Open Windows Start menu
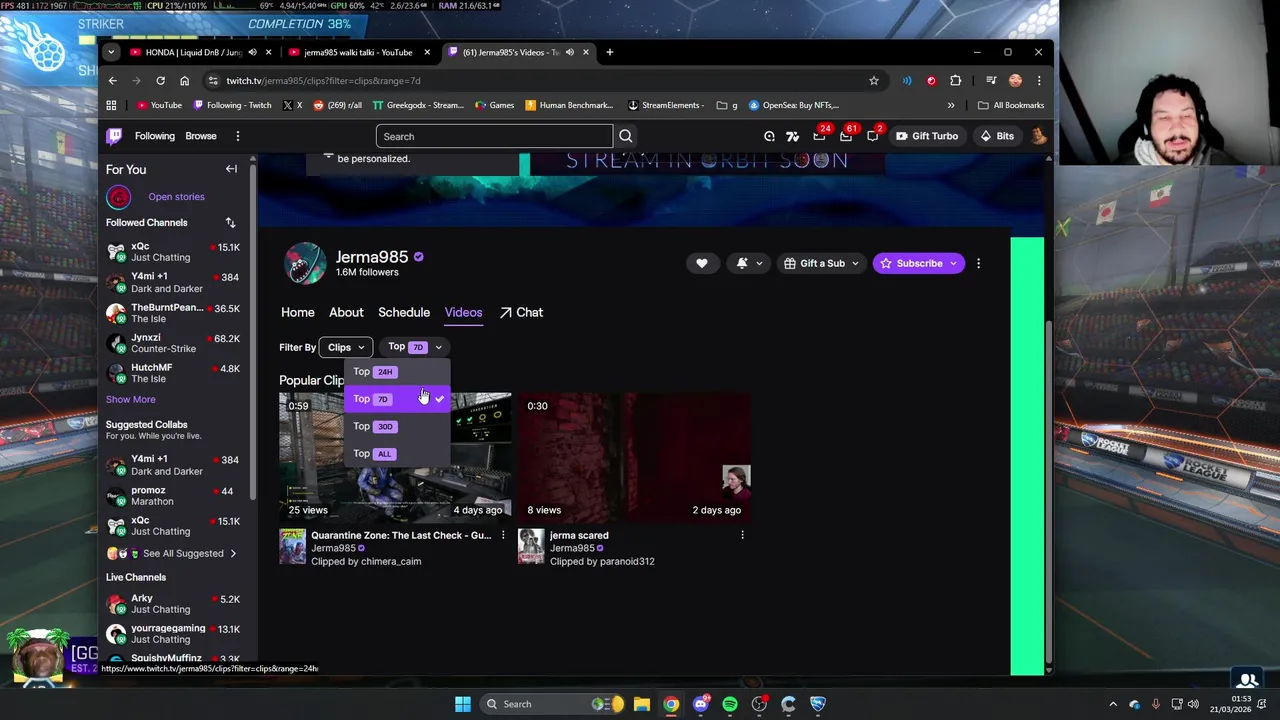1280x720 pixels. (462, 704)
